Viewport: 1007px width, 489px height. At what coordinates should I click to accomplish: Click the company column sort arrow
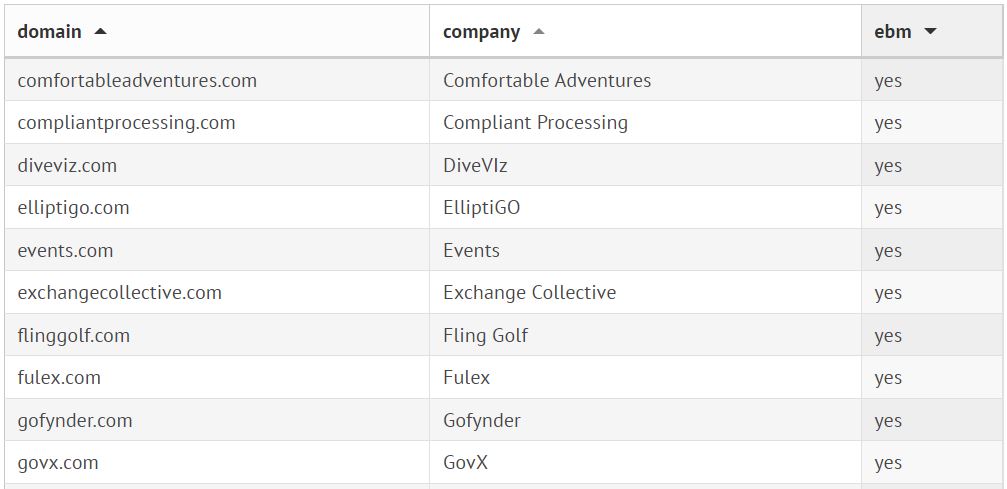(x=539, y=32)
